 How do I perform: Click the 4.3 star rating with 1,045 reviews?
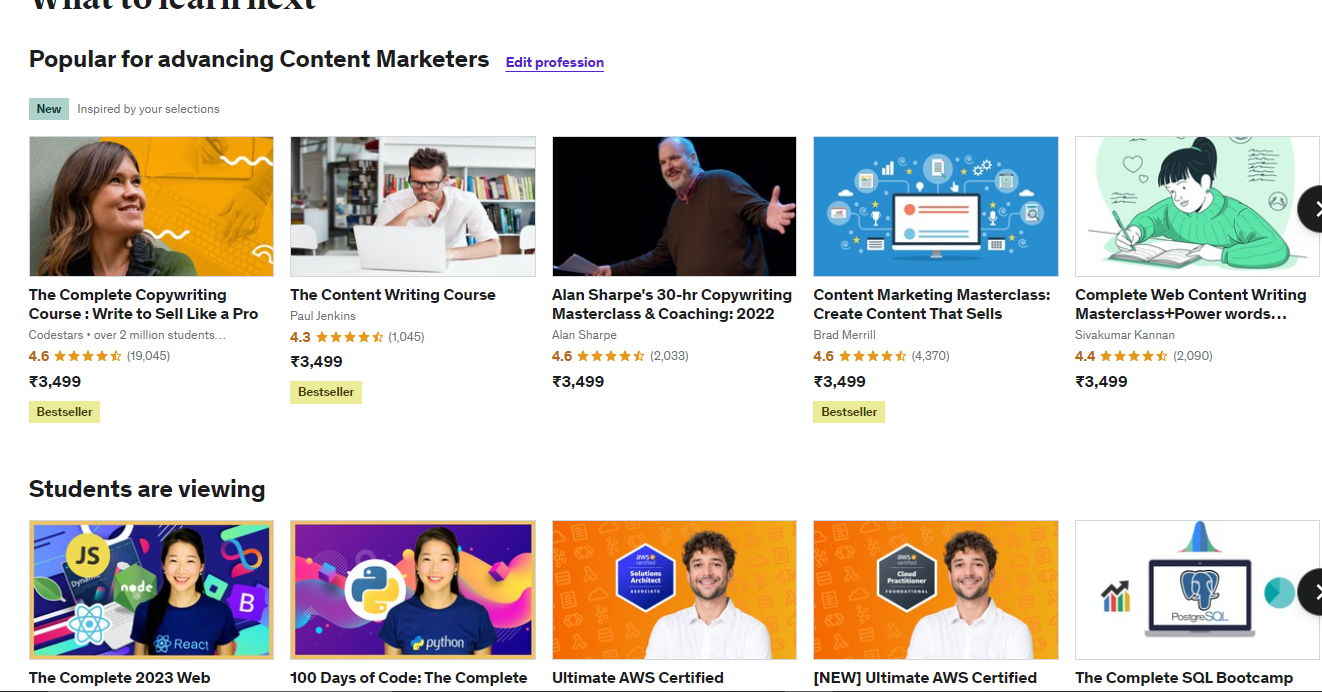(357, 337)
